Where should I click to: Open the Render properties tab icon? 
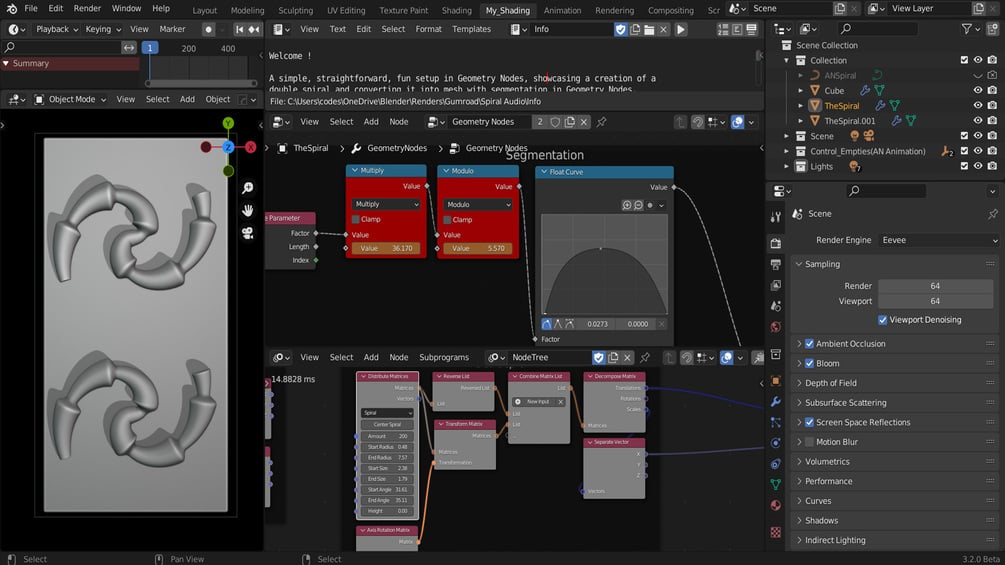click(x=776, y=243)
